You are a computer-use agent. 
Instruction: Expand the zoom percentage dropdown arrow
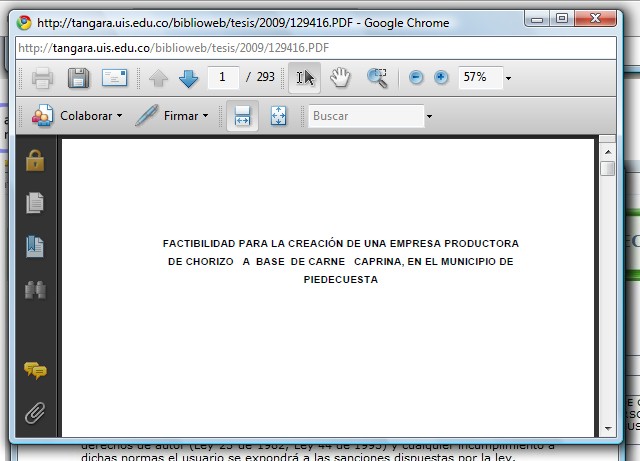point(508,78)
